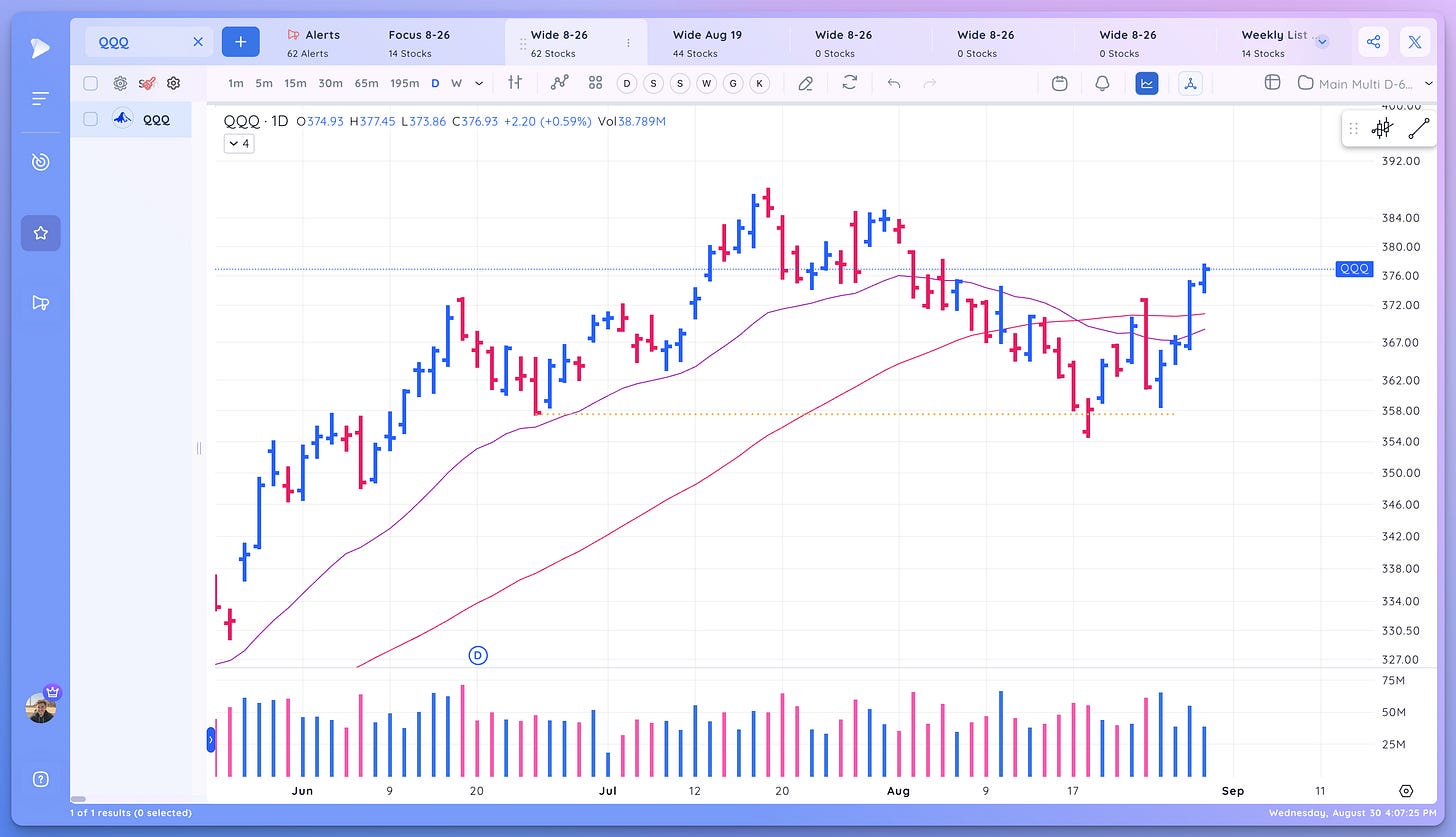
Task: Click the floating toolbar drag handle dots
Action: pos(1353,128)
